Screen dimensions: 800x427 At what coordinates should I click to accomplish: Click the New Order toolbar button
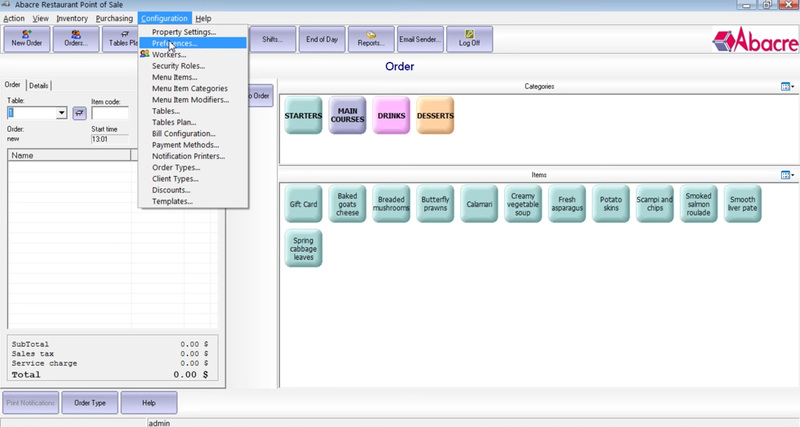27,39
